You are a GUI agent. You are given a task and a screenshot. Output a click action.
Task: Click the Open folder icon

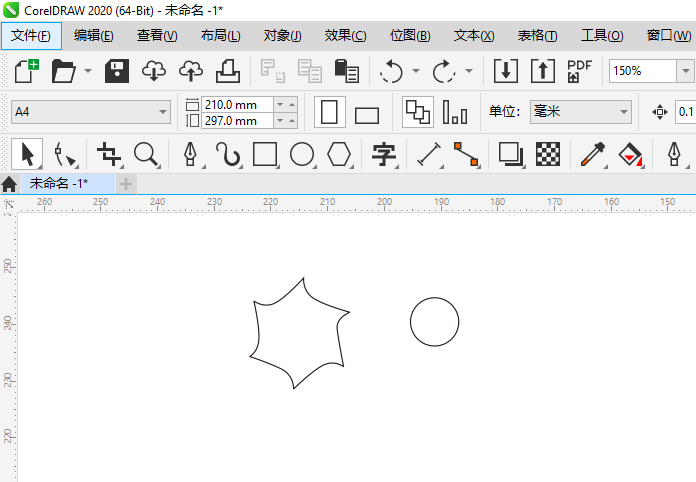pos(63,71)
